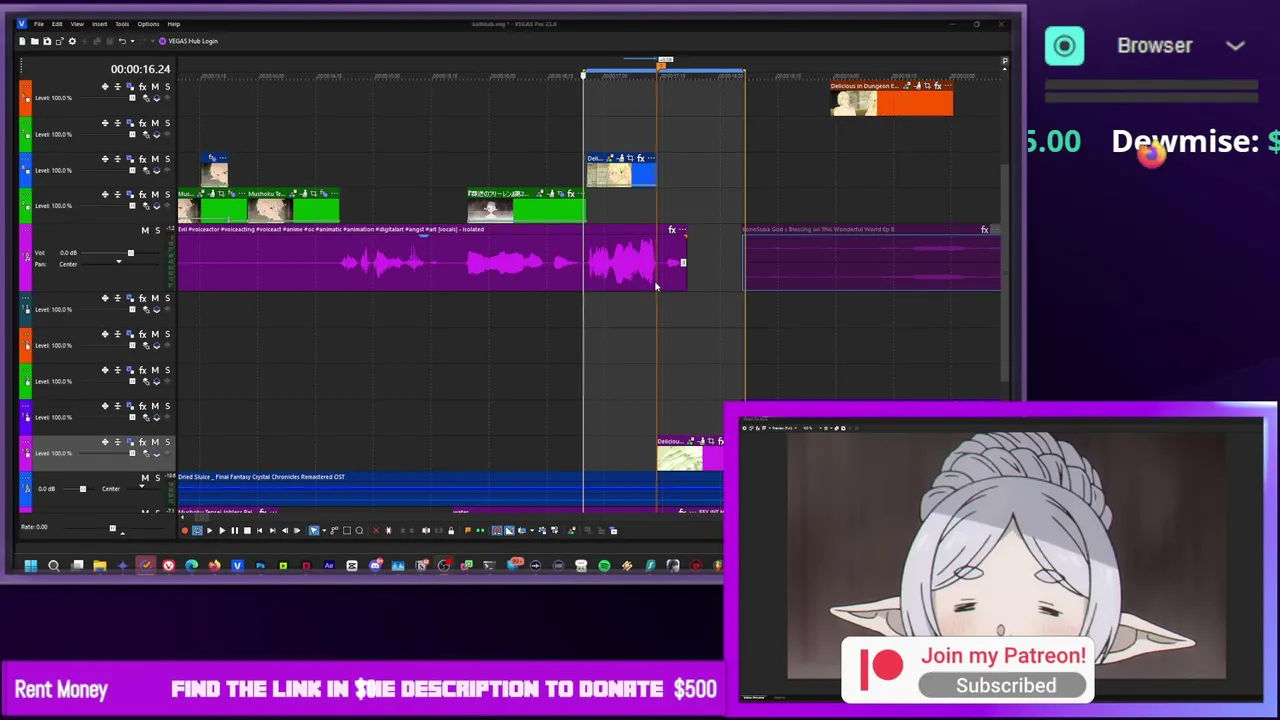
Task: Create a new project from toolbar
Action: 22,41
